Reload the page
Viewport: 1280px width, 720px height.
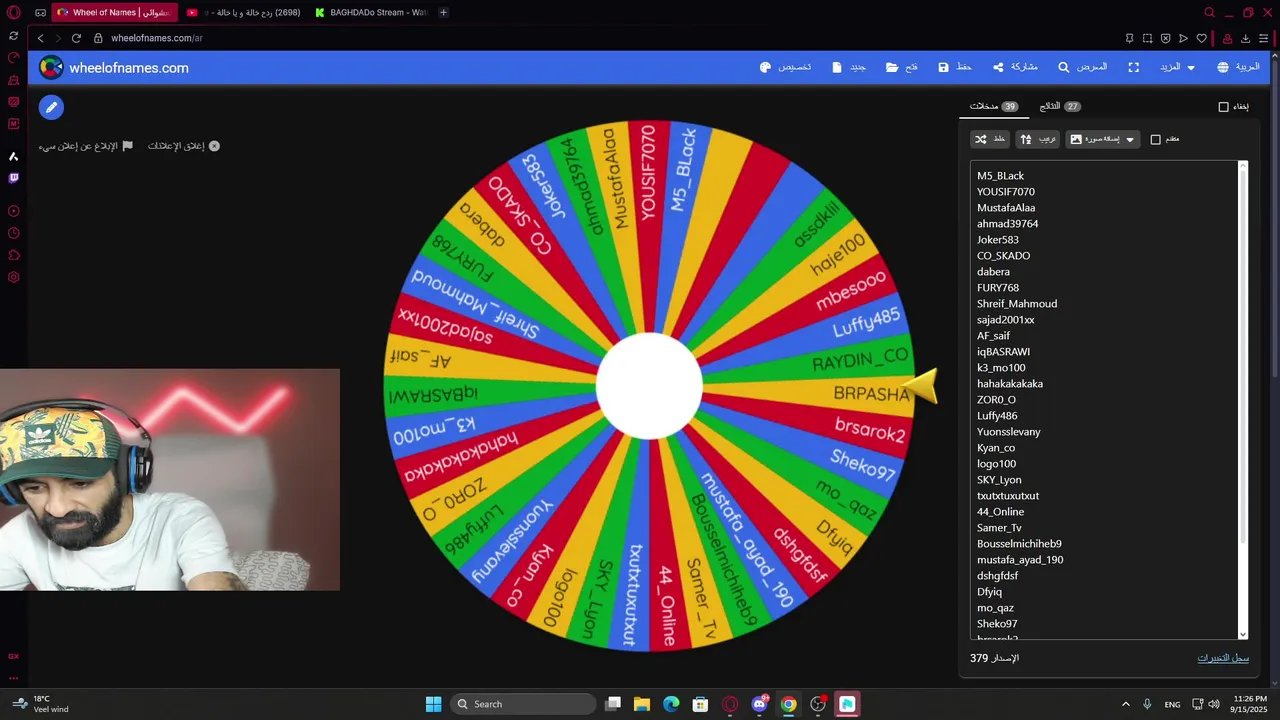pyautogui.click(x=76, y=38)
